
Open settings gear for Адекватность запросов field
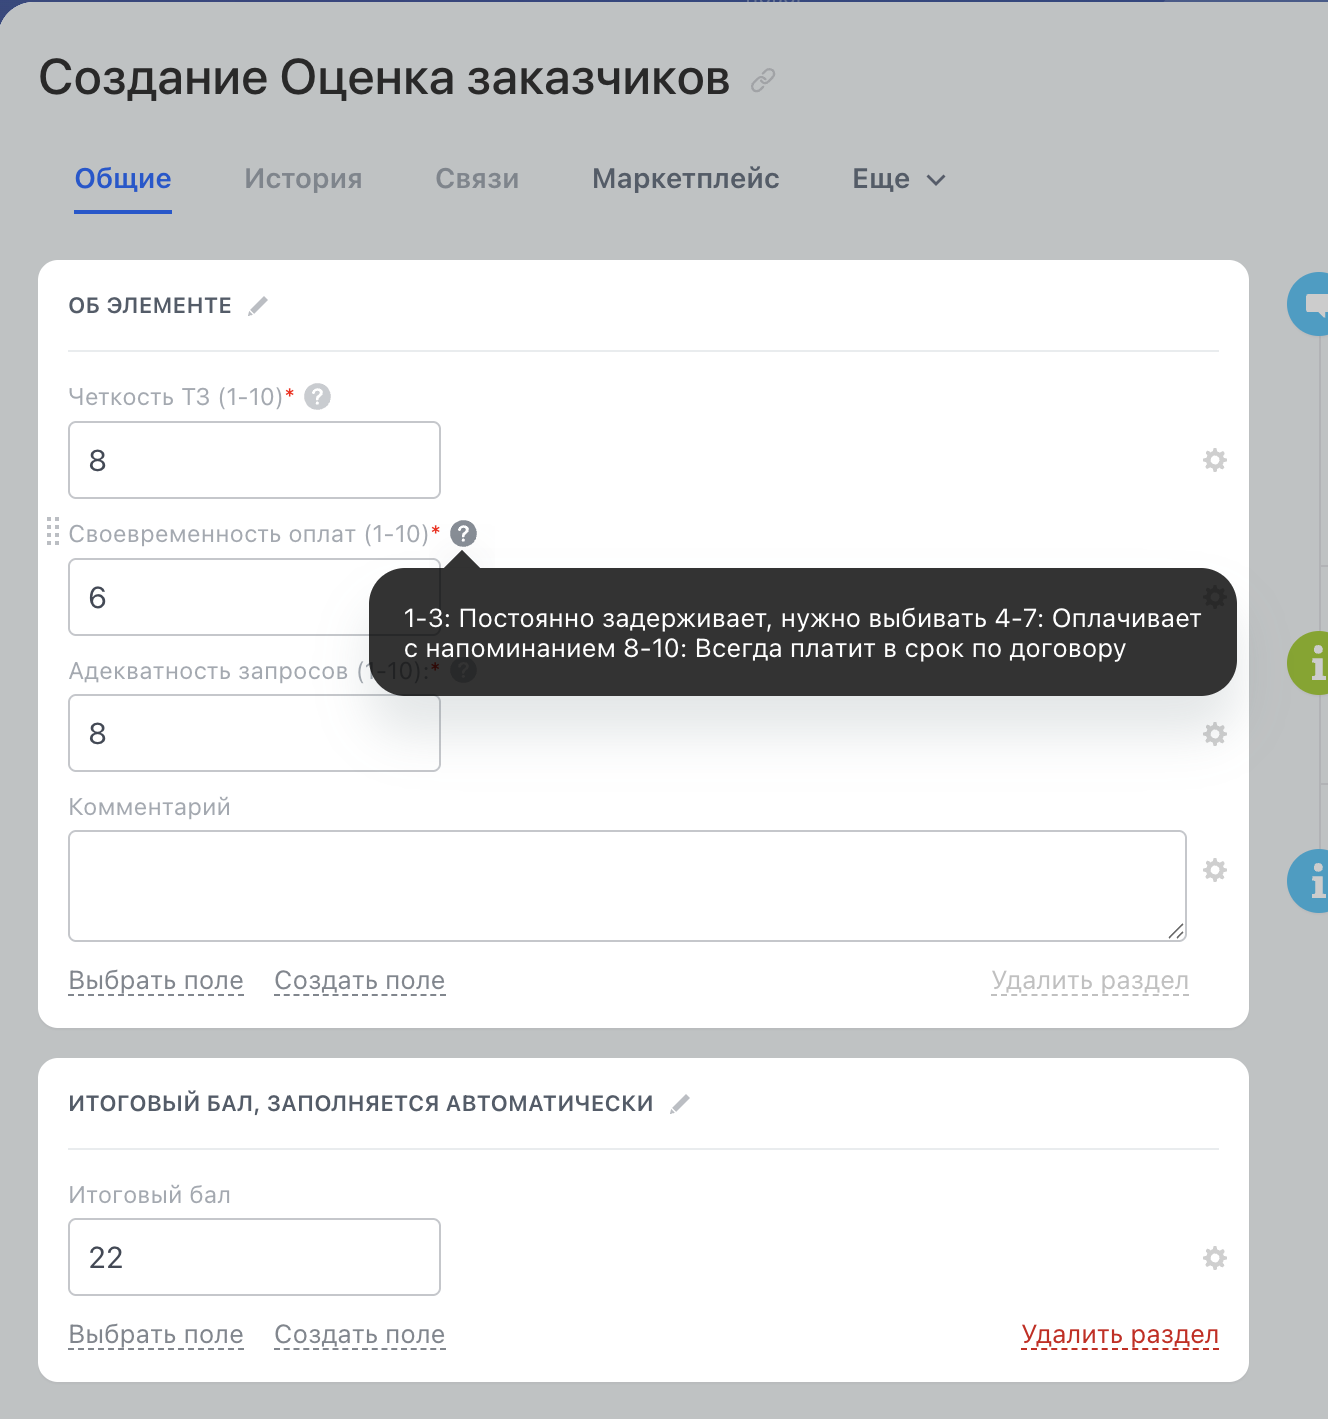(x=1214, y=734)
